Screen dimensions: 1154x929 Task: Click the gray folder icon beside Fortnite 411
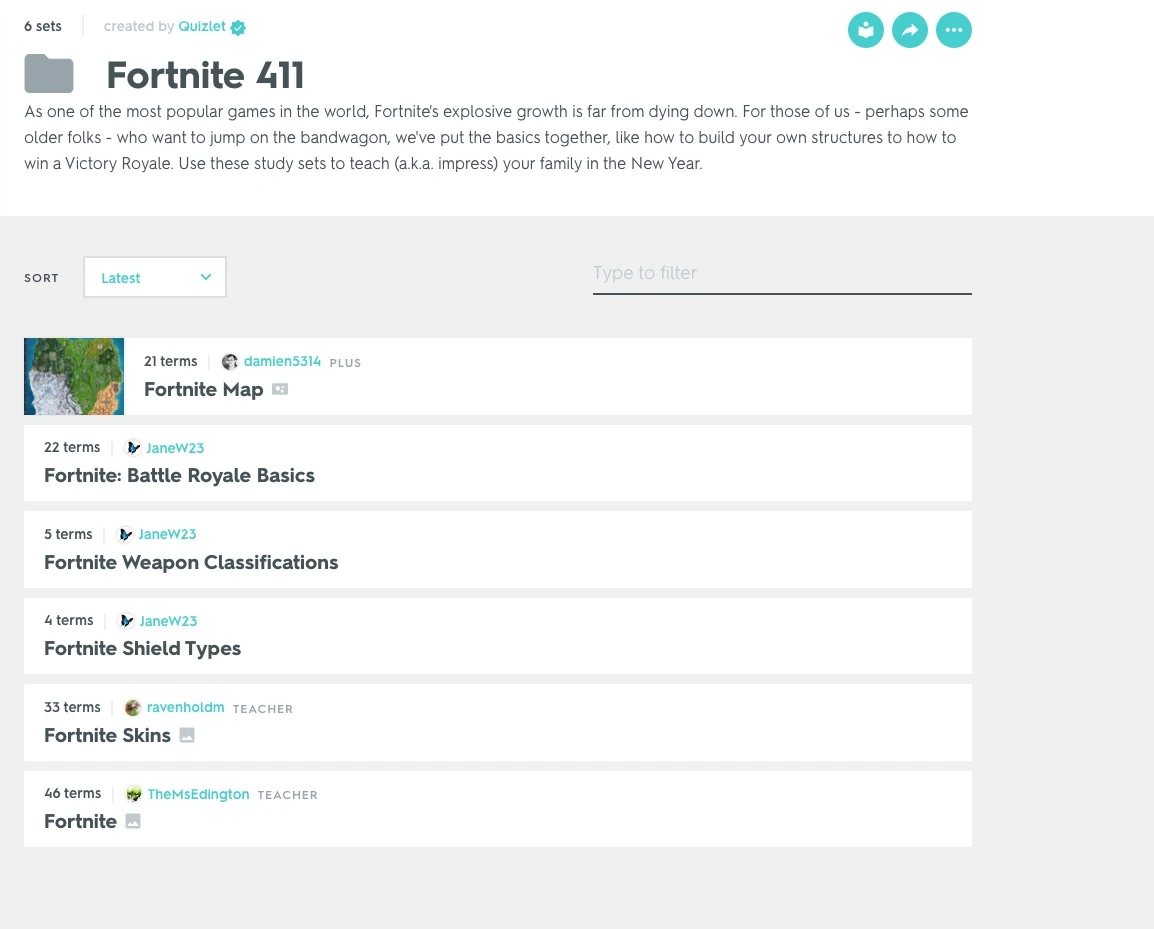49,73
